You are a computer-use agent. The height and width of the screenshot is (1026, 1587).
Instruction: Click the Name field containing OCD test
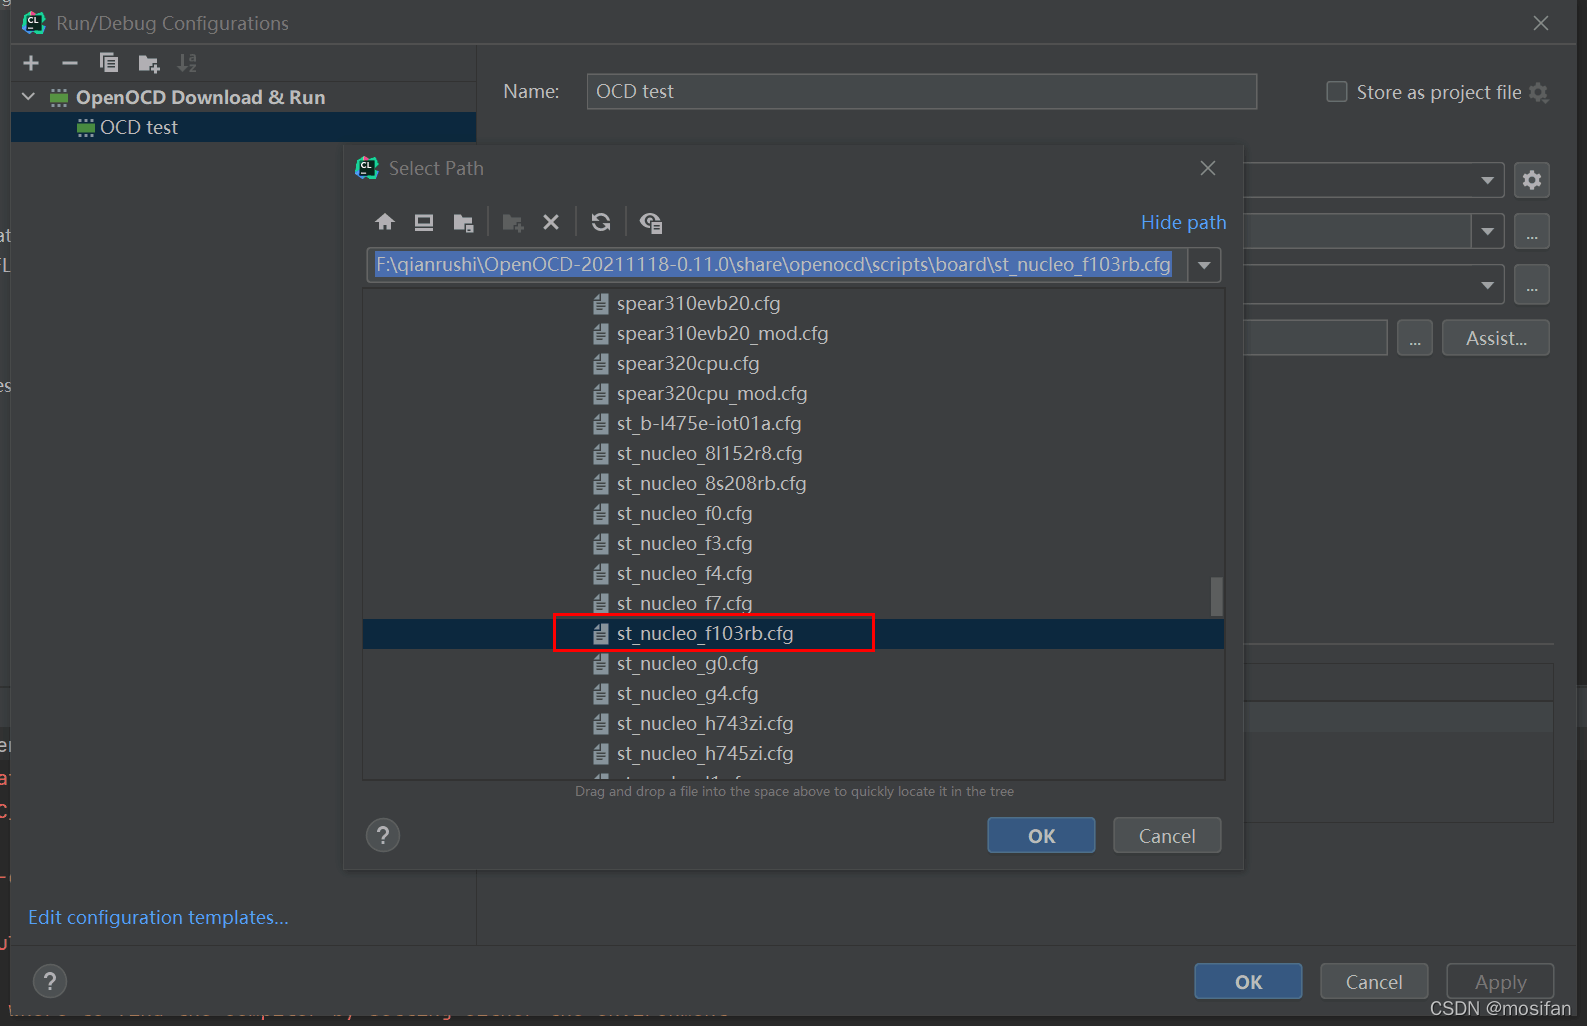(921, 91)
